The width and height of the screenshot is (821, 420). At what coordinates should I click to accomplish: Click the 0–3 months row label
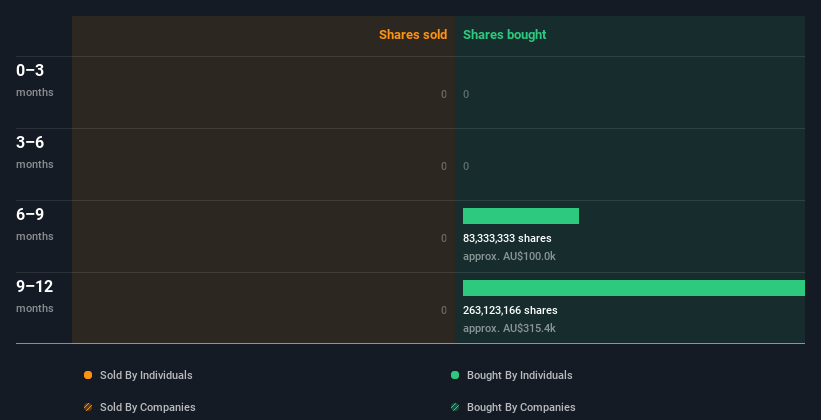coord(35,80)
